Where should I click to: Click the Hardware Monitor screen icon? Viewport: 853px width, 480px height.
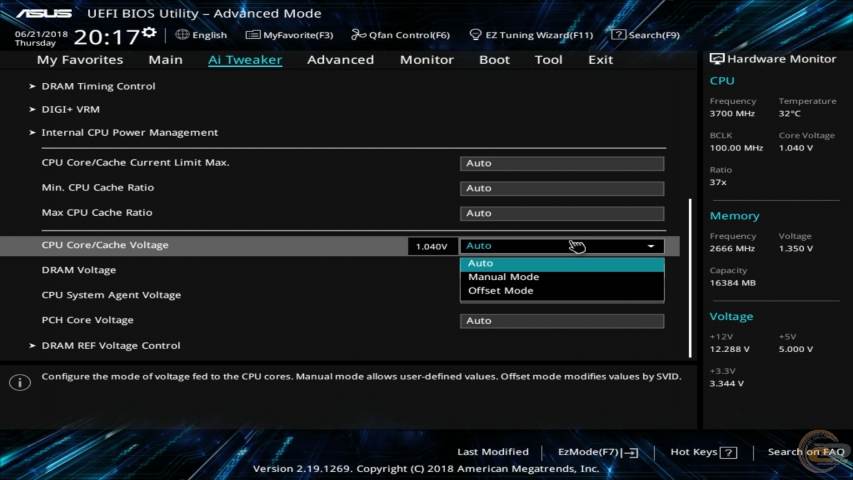(716, 59)
